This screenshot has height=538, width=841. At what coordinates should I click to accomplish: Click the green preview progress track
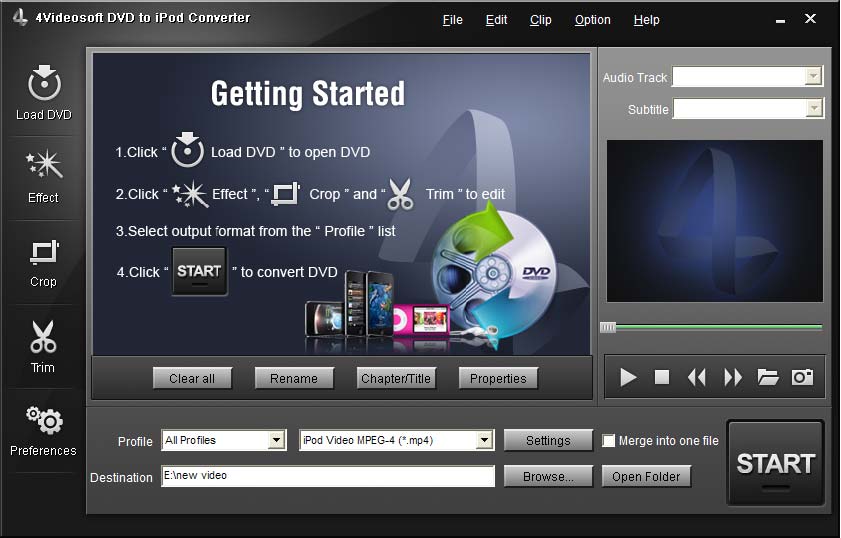point(719,327)
